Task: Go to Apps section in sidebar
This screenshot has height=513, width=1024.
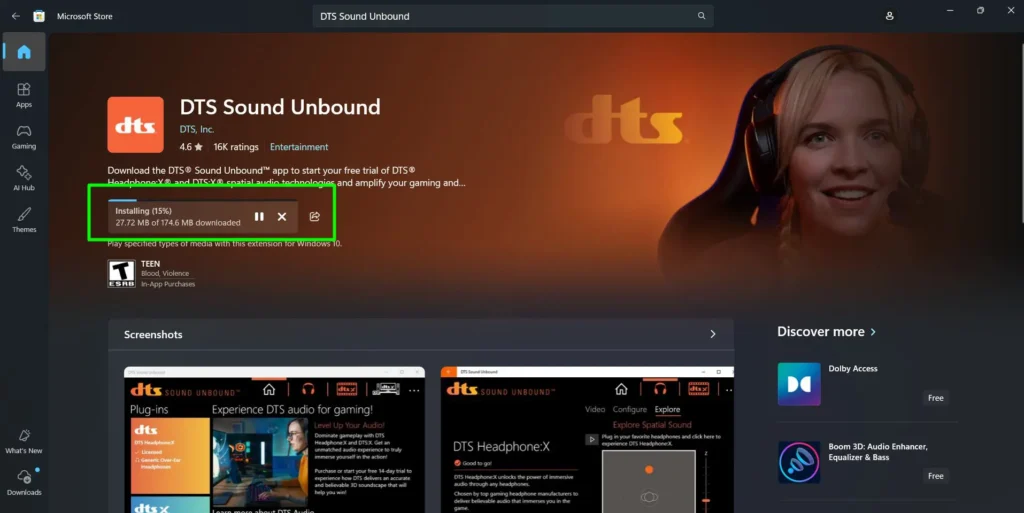Action: [x=24, y=95]
